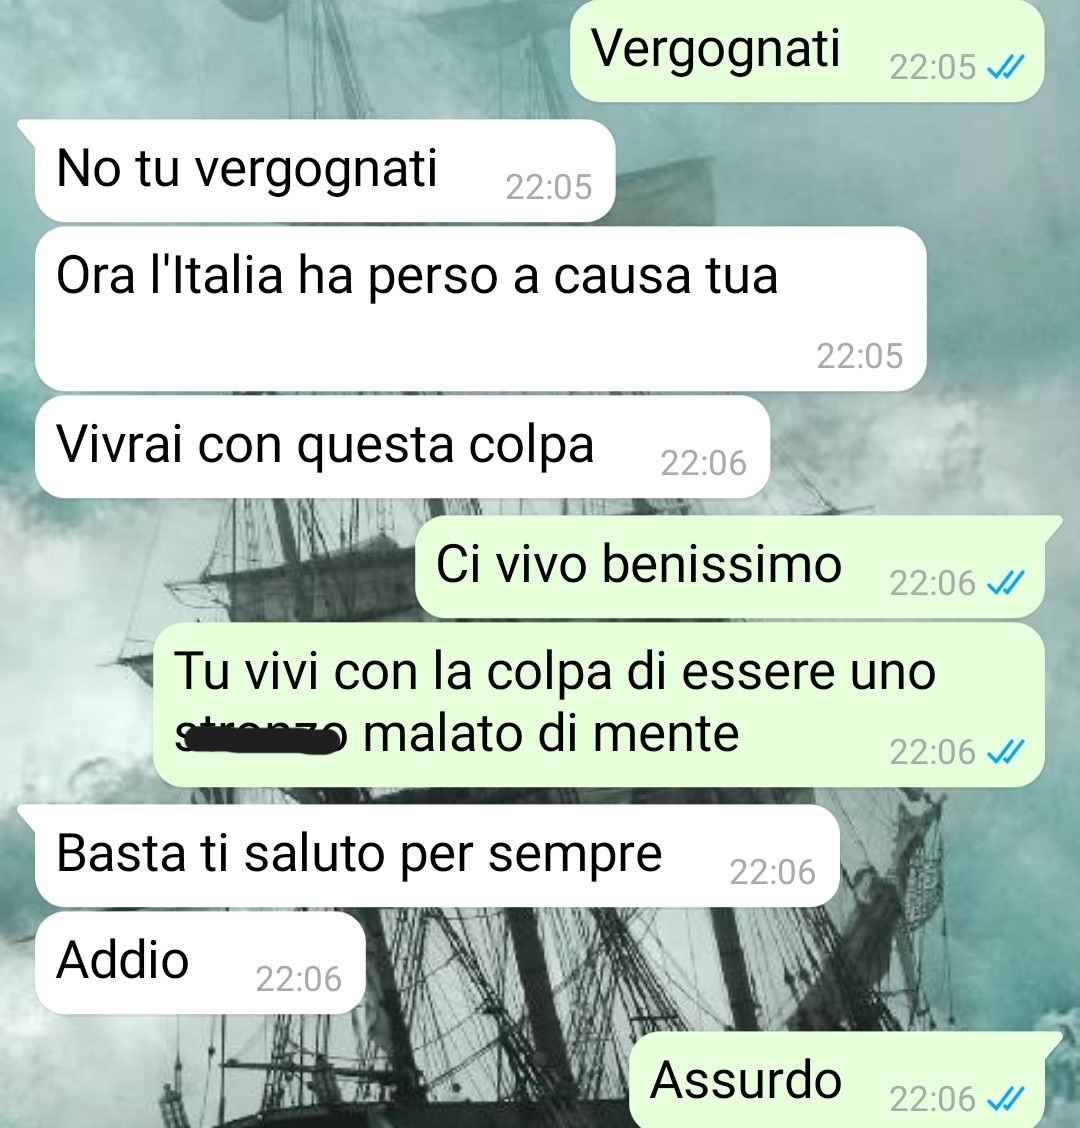Image resolution: width=1080 pixels, height=1128 pixels.
Task: Tap the 'Ci vivo benissimo' message bubble
Action: coord(730,566)
